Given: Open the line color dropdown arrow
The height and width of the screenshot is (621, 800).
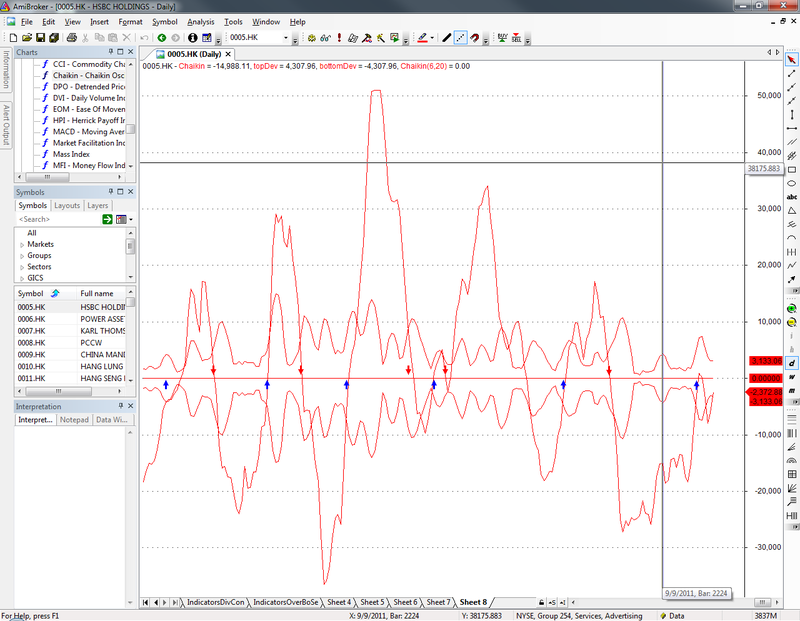Looking at the screenshot, I should 432,38.
